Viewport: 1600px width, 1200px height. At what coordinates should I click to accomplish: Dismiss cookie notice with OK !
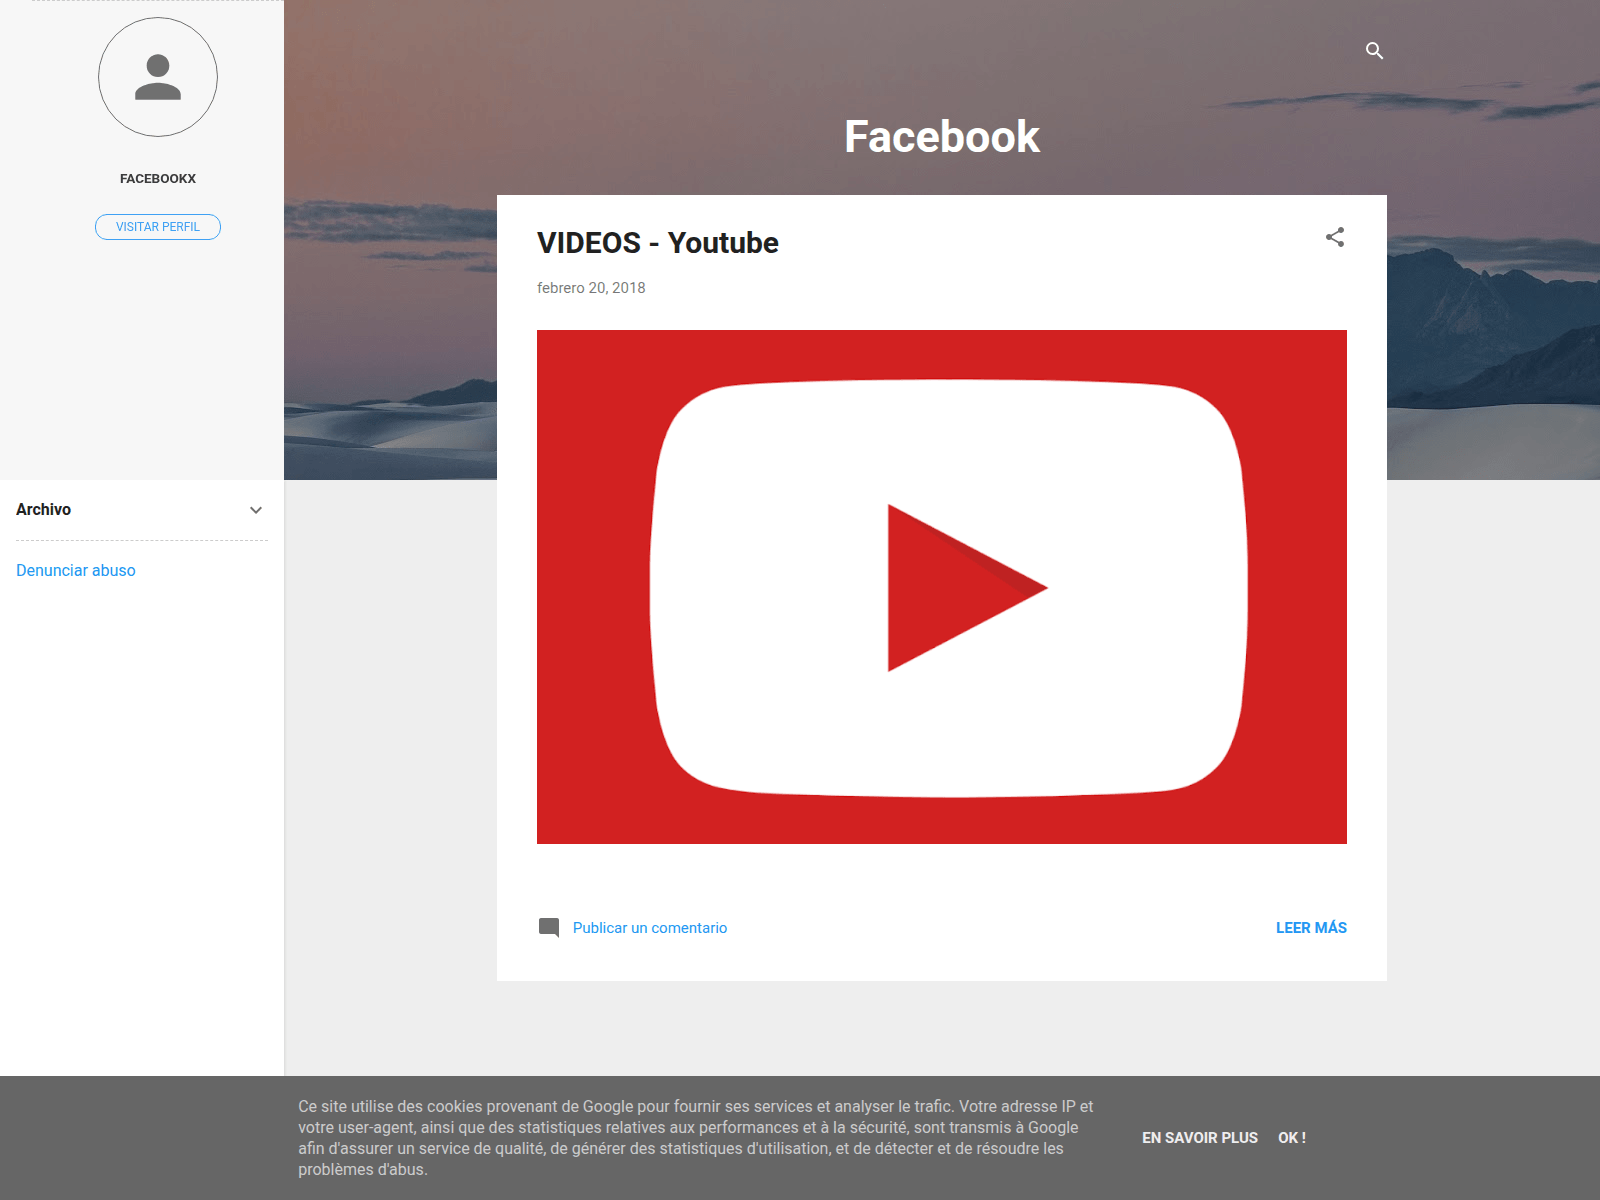(x=1292, y=1138)
